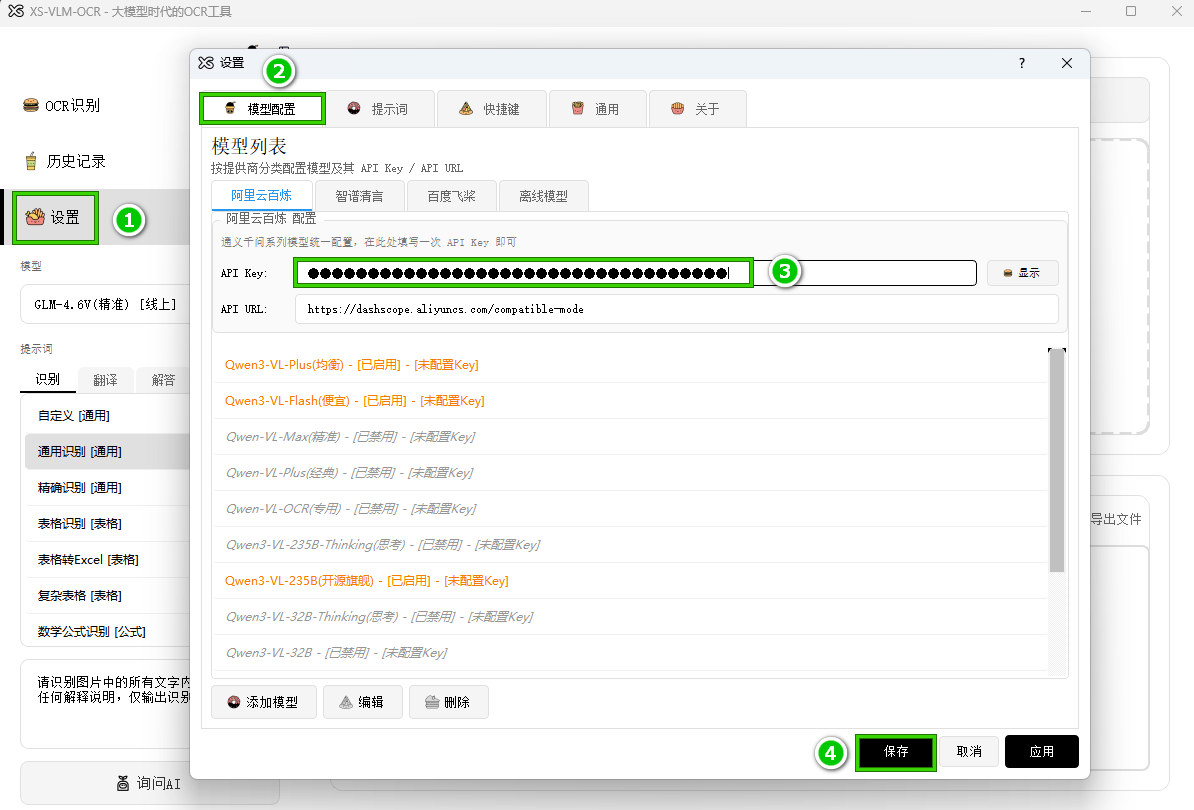Screen dimensions: 1194x810
Task: Save settings with the 保存 button
Action: [x=896, y=752]
